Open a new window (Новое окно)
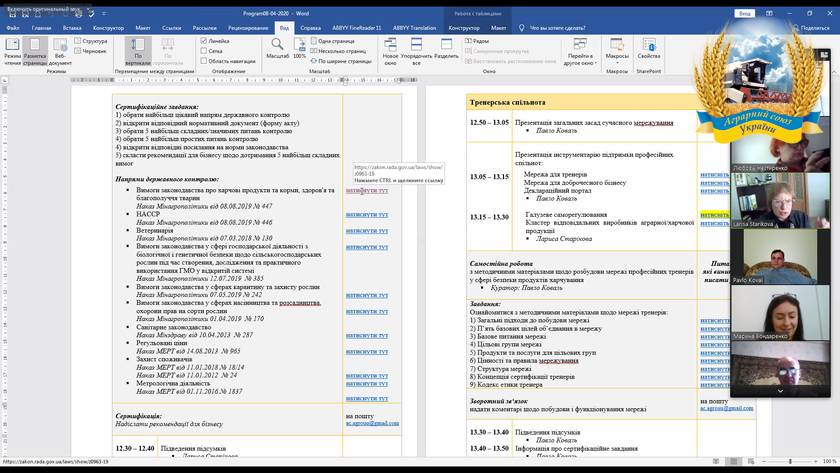Image resolution: width=840 pixels, height=473 pixels. [391, 51]
